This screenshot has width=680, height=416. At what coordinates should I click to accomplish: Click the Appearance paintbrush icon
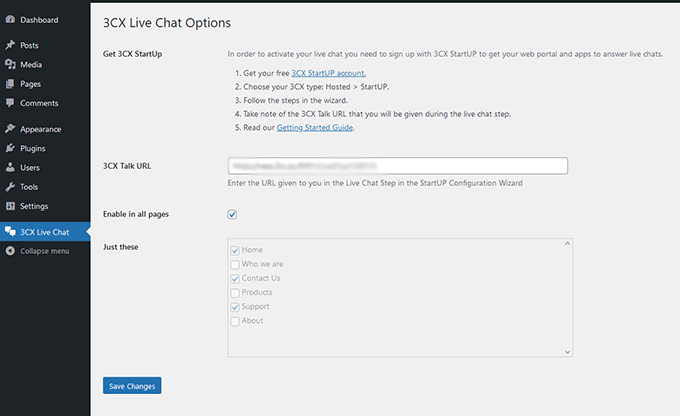(10, 129)
